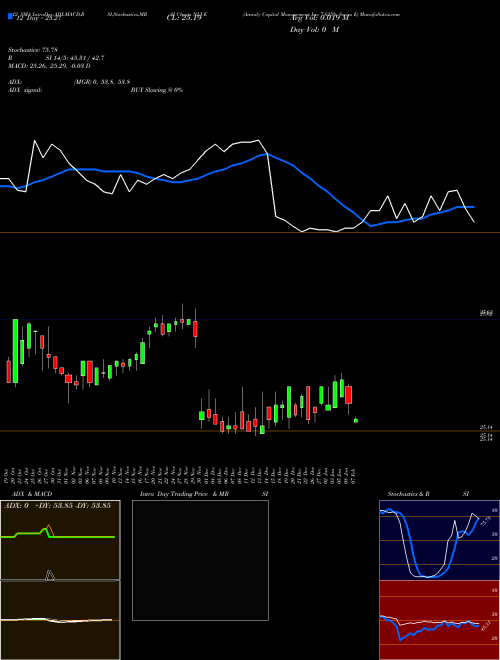Click the 'Day Vol: 0 M' text
The height and width of the screenshot is (660, 500).
pos(314,30)
